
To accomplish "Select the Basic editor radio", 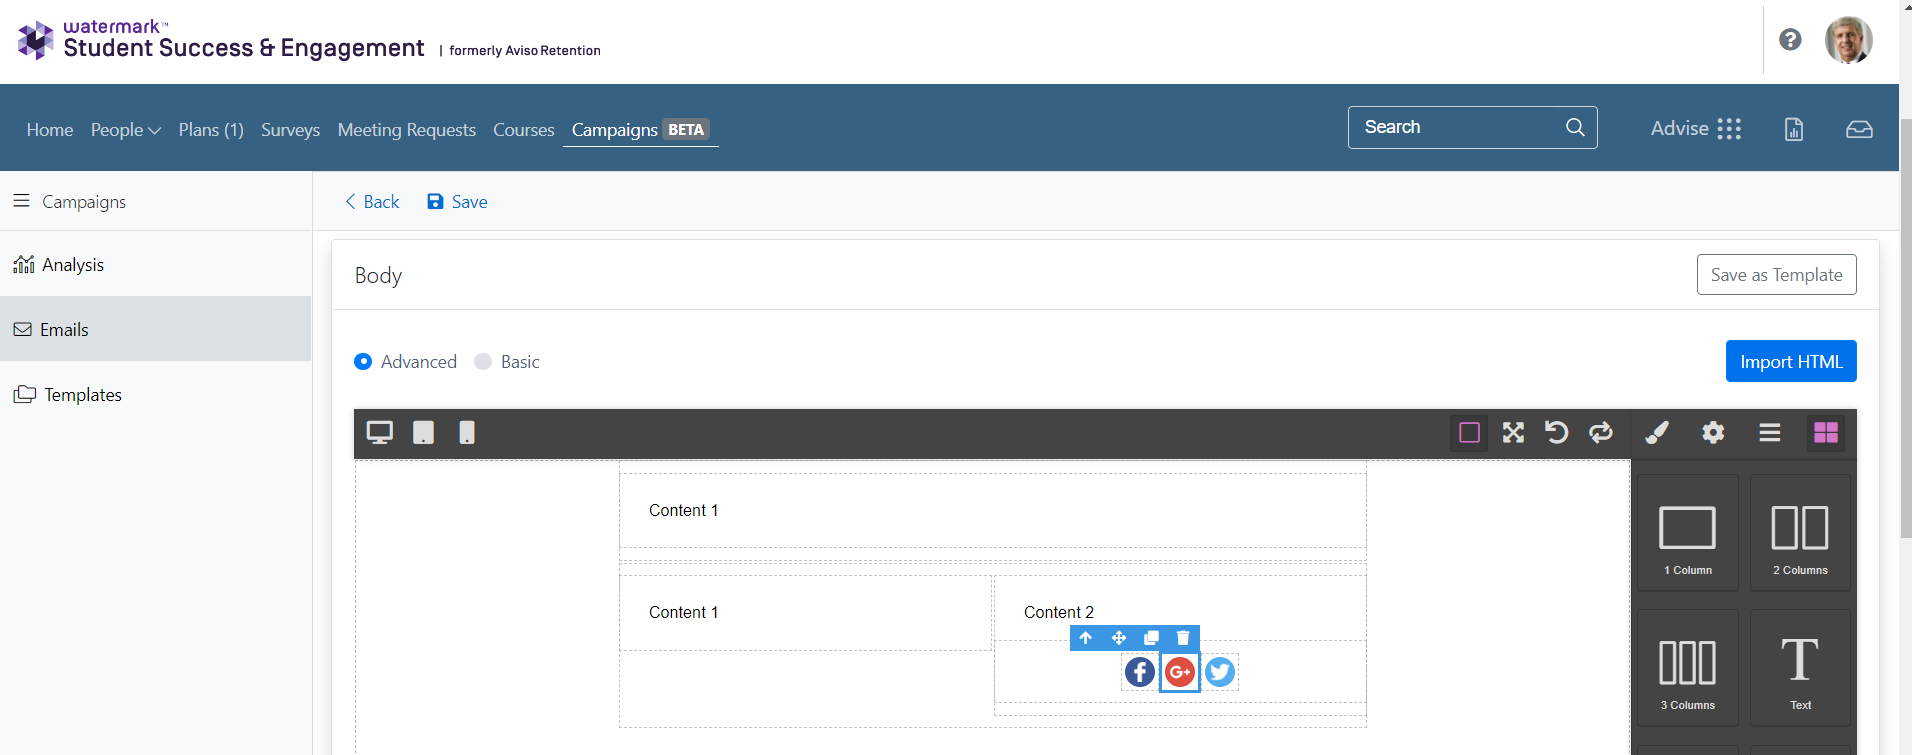I will (x=483, y=362).
